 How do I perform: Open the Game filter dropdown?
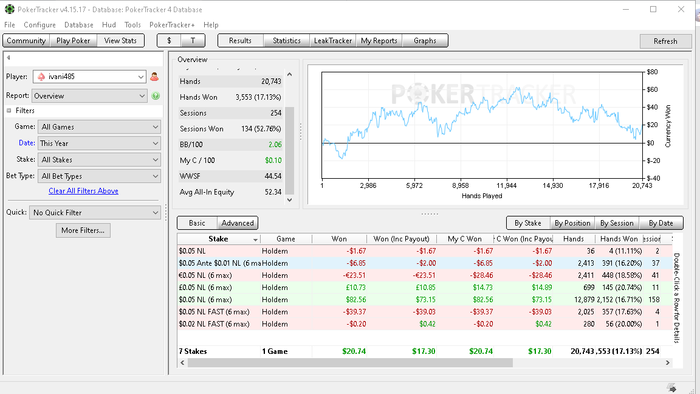(99, 127)
